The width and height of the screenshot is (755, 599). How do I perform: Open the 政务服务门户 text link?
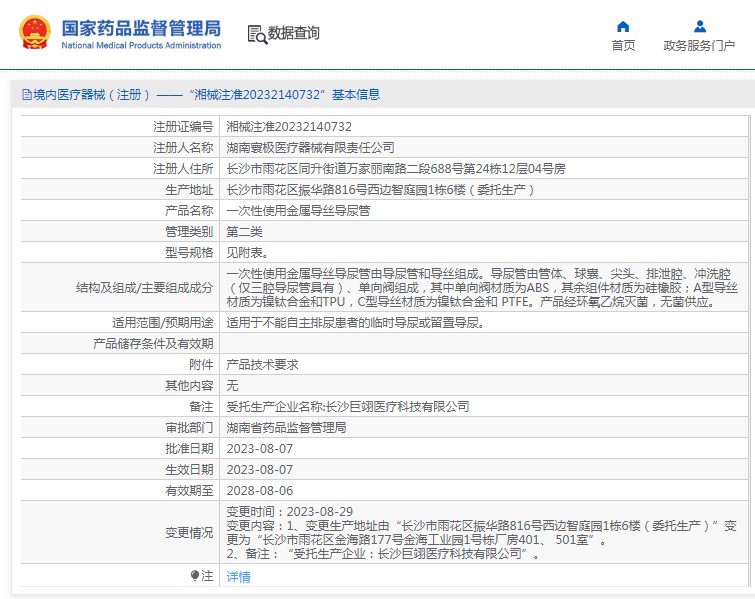click(699, 46)
